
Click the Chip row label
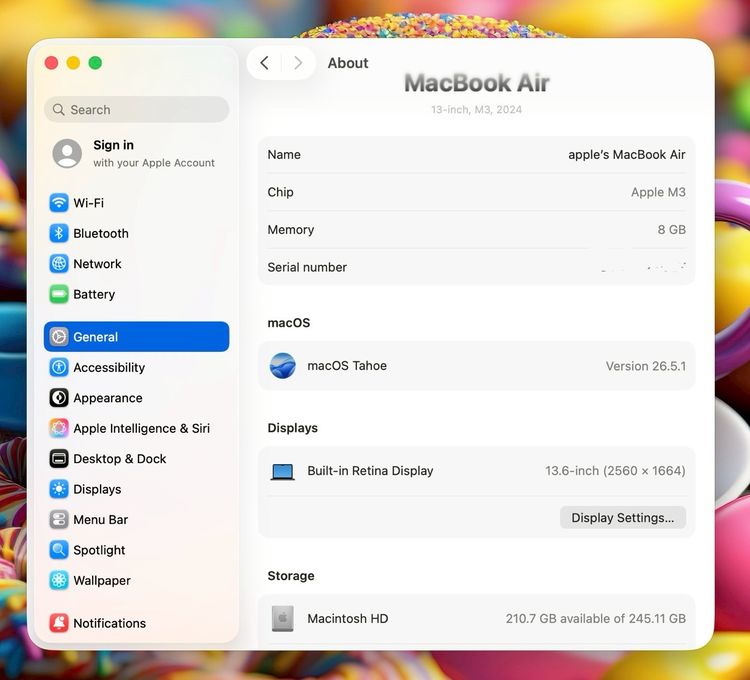[x=280, y=192]
